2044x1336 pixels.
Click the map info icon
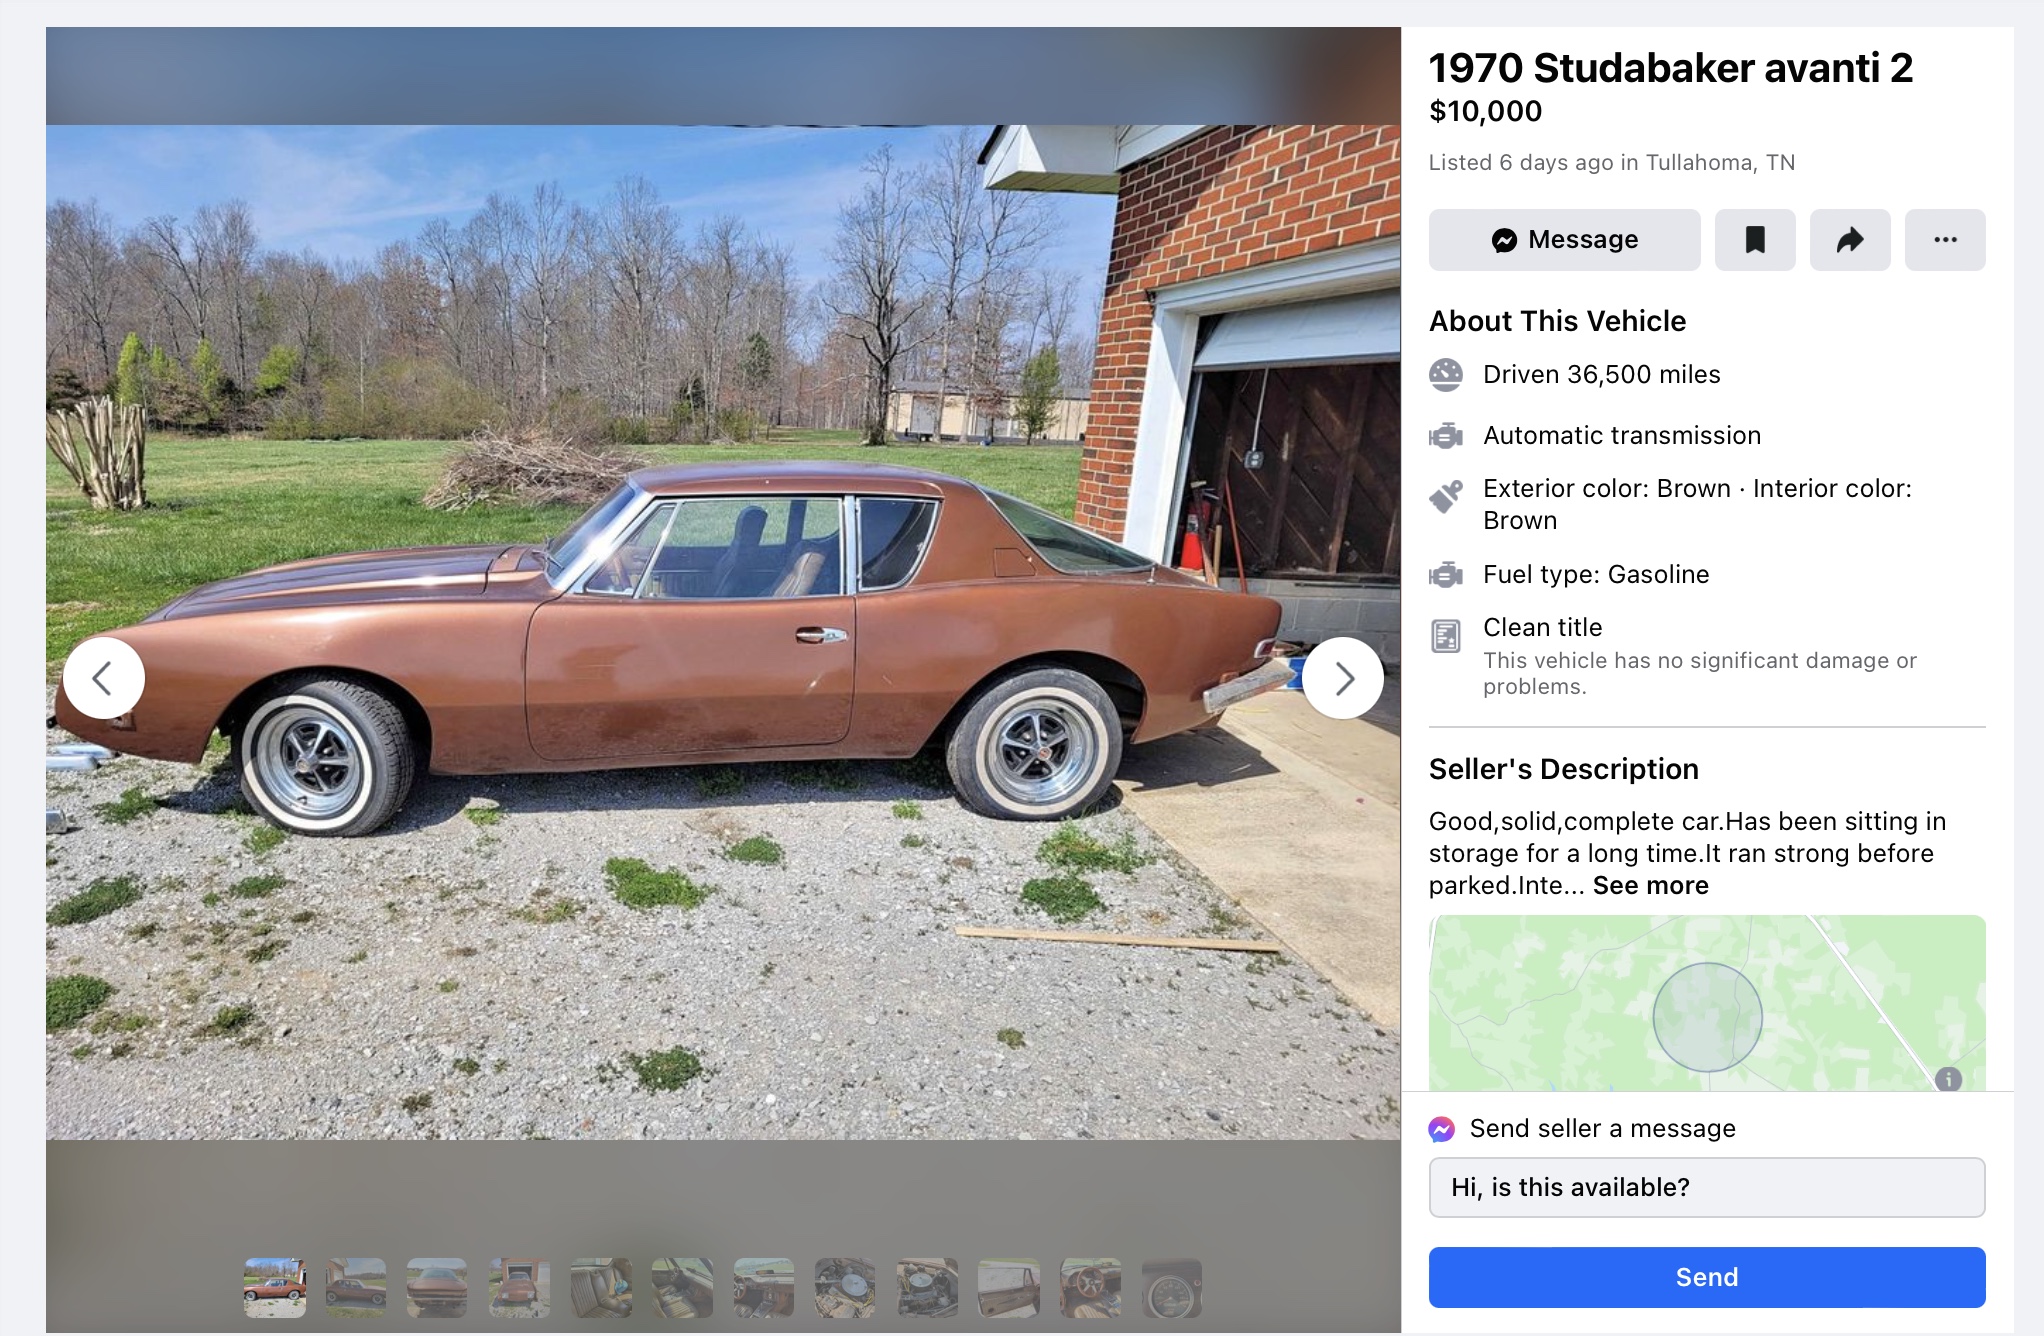coord(1948,1079)
